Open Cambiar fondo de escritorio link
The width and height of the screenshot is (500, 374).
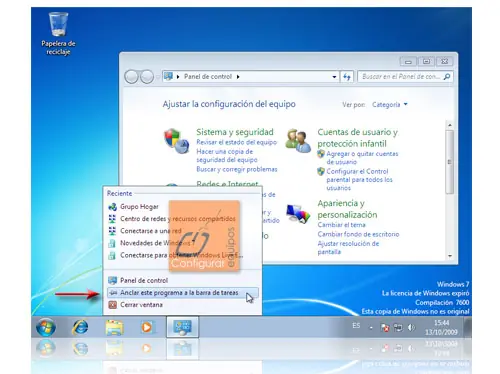tap(358, 234)
